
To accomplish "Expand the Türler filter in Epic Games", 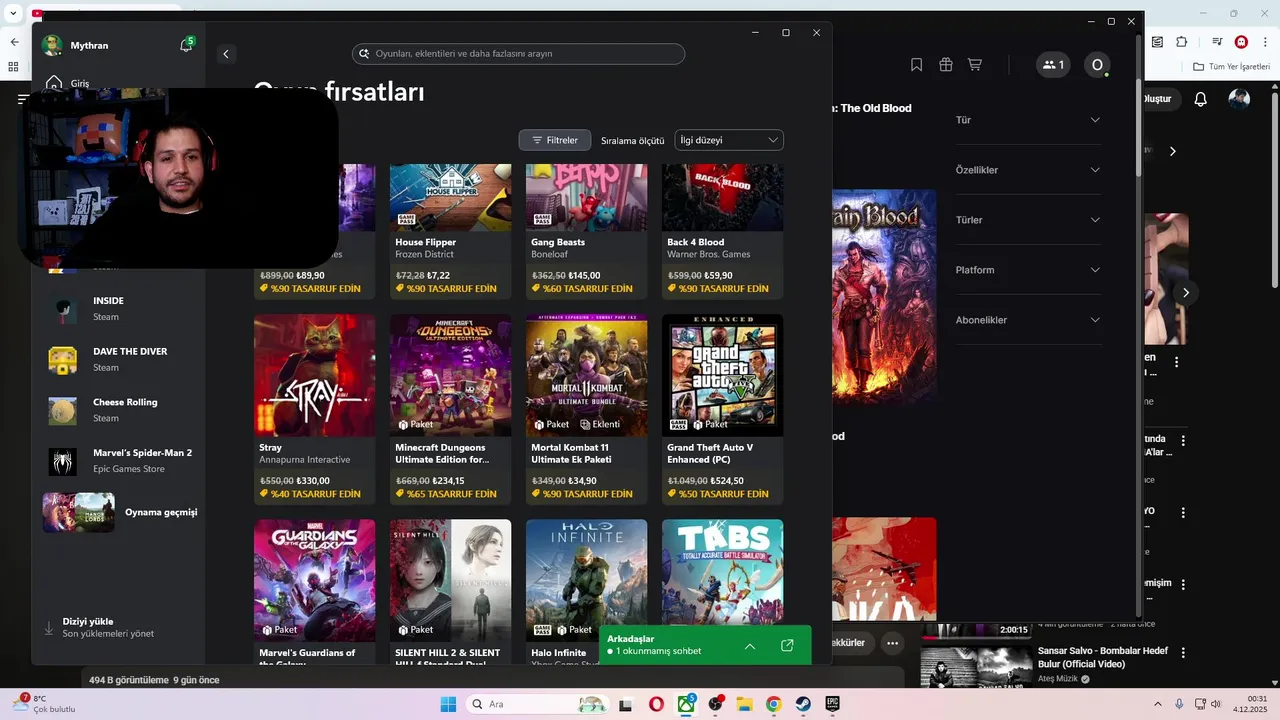I will click(x=1028, y=220).
